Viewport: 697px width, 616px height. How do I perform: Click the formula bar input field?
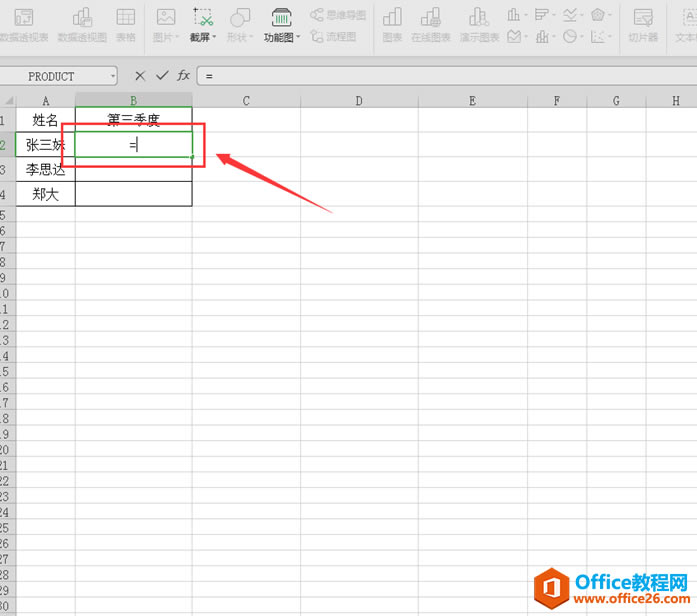pyautogui.click(x=447, y=76)
